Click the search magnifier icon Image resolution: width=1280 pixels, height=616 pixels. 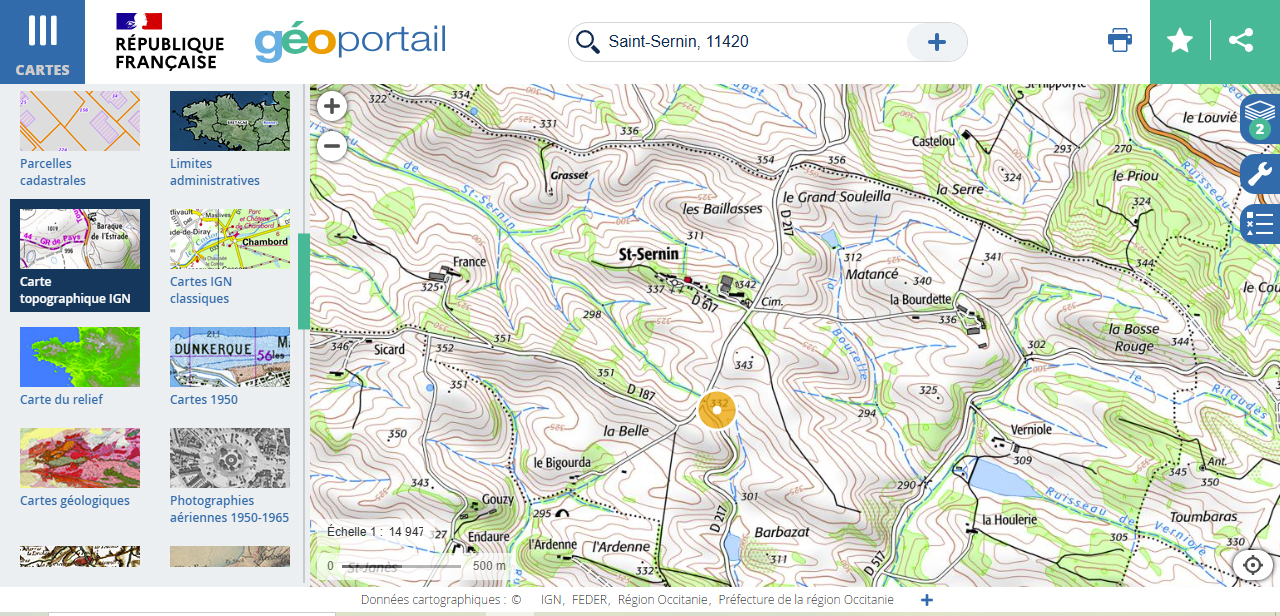coord(588,42)
